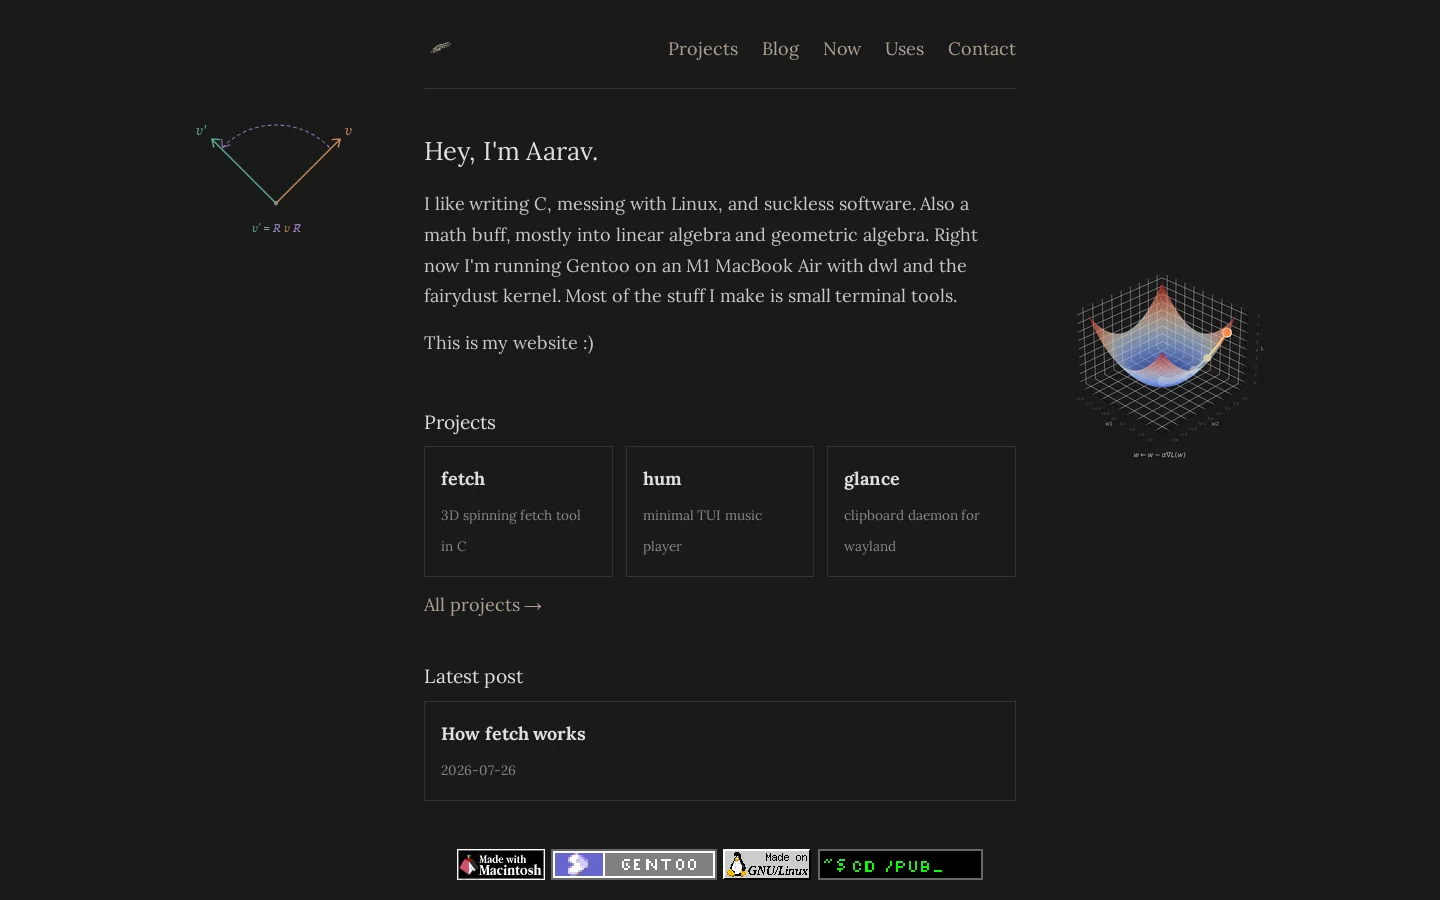Image resolution: width=1440 pixels, height=900 pixels.
Task: Go to the Blog page
Action: click(780, 49)
